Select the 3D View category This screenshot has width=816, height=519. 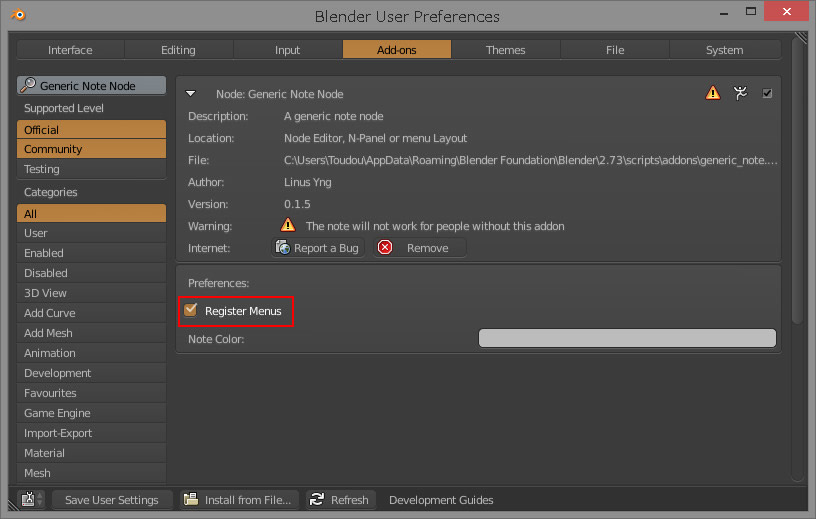tap(92, 293)
